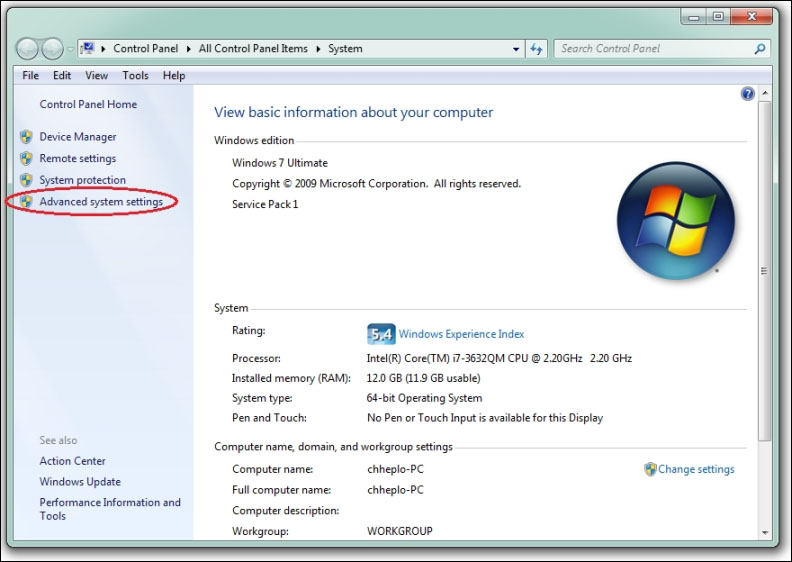Click the shield icon beside System protection
The height and width of the screenshot is (562, 792).
tap(26, 180)
